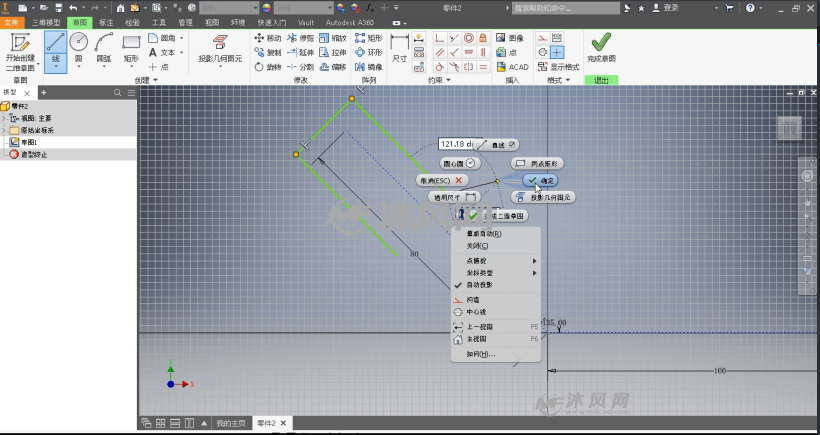
Task: Open the 点捕捉 submenu arrow
Action: click(534, 261)
